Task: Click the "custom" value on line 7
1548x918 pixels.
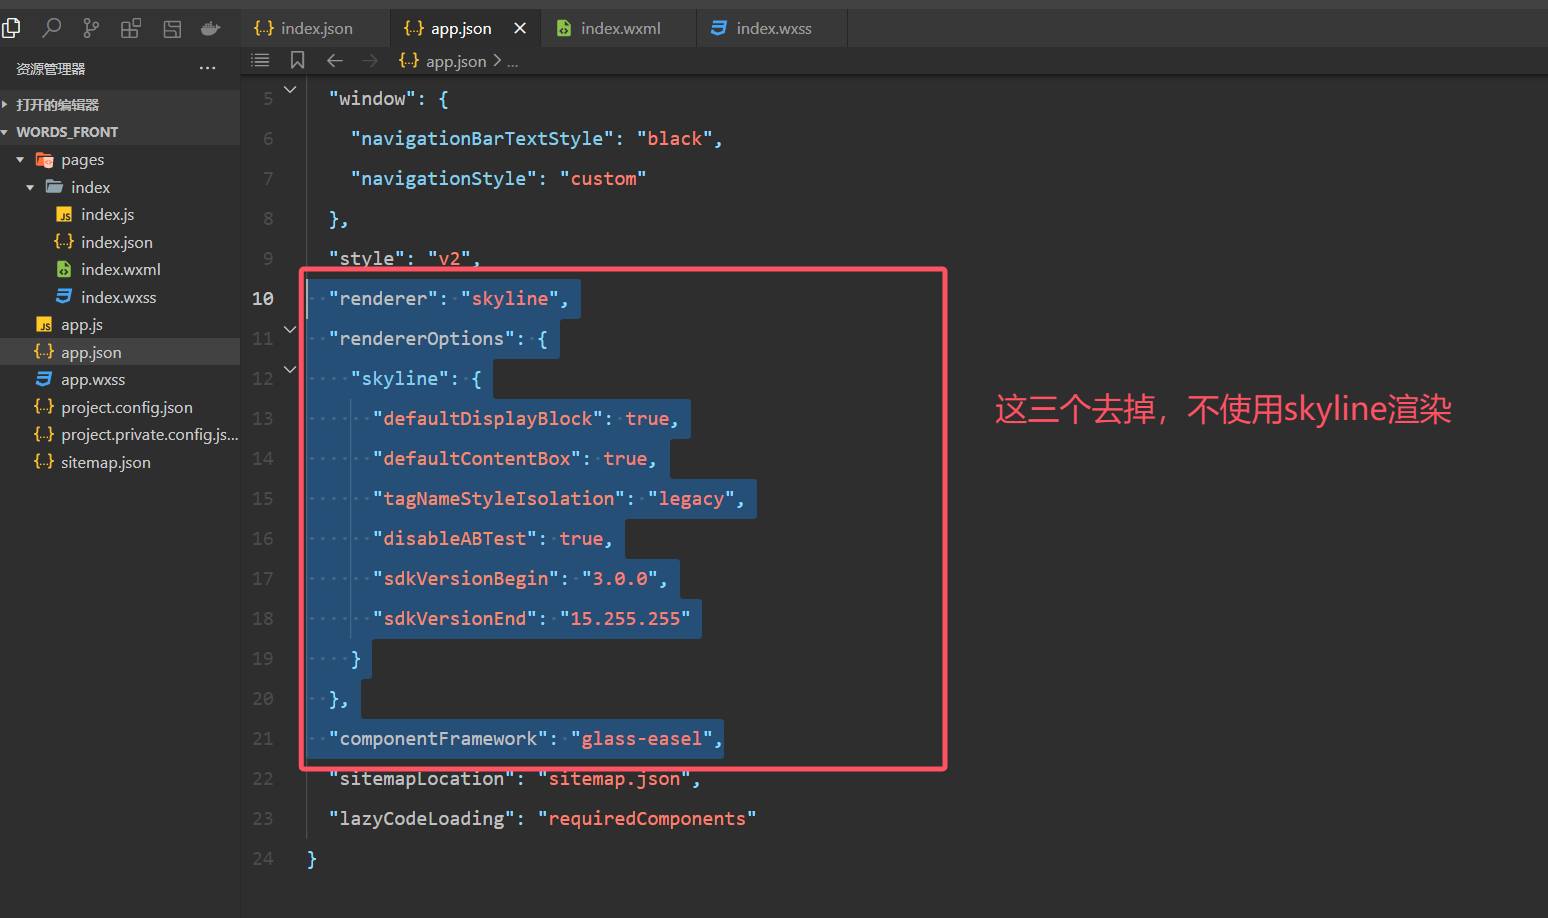Action: pos(603,179)
